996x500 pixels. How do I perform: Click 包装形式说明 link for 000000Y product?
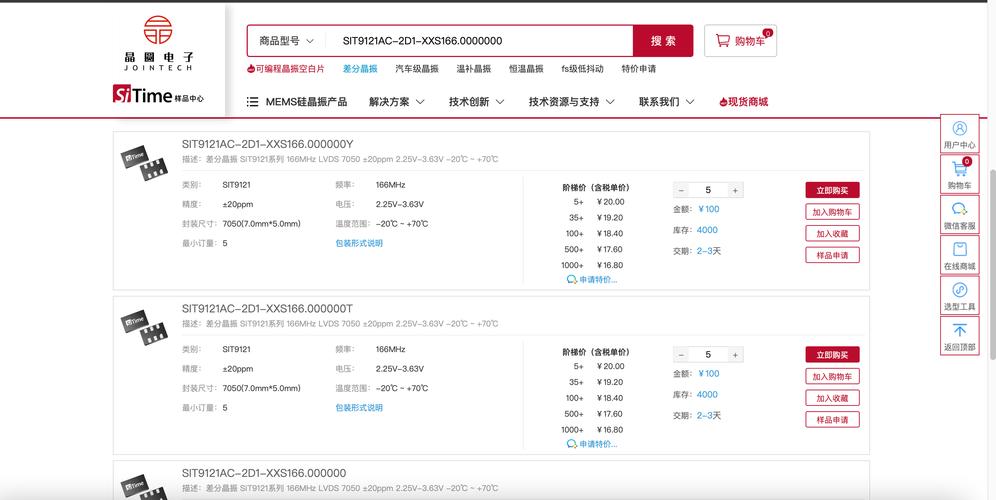pos(359,243)
